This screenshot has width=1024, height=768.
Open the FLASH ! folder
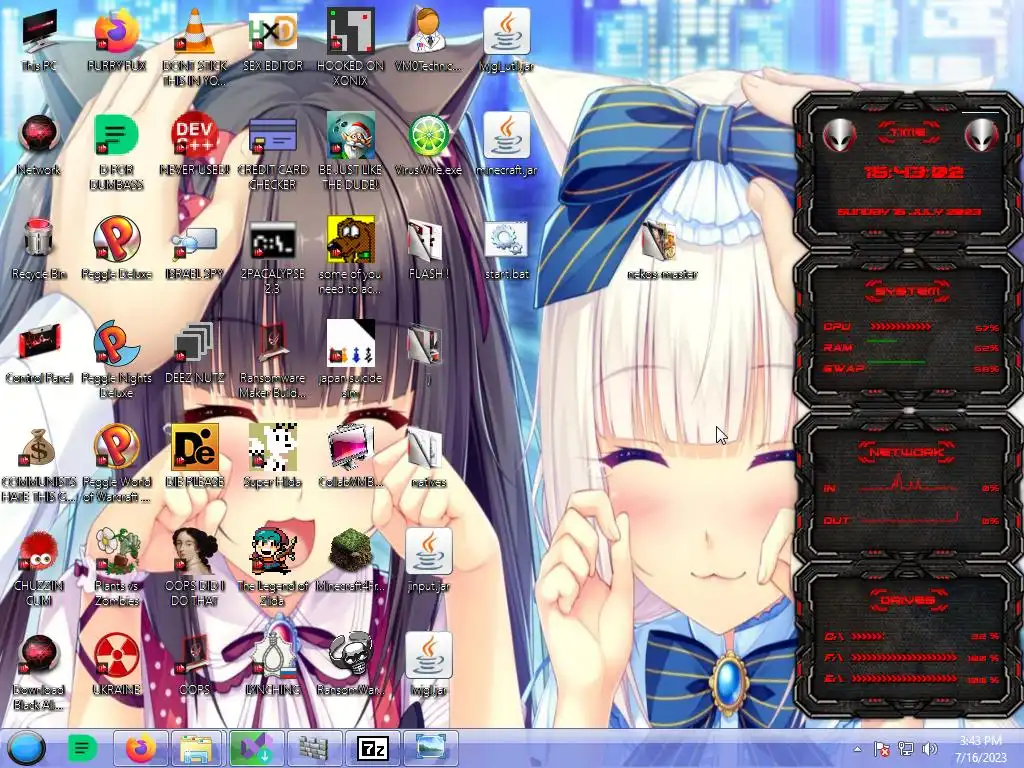pos(428,249)
